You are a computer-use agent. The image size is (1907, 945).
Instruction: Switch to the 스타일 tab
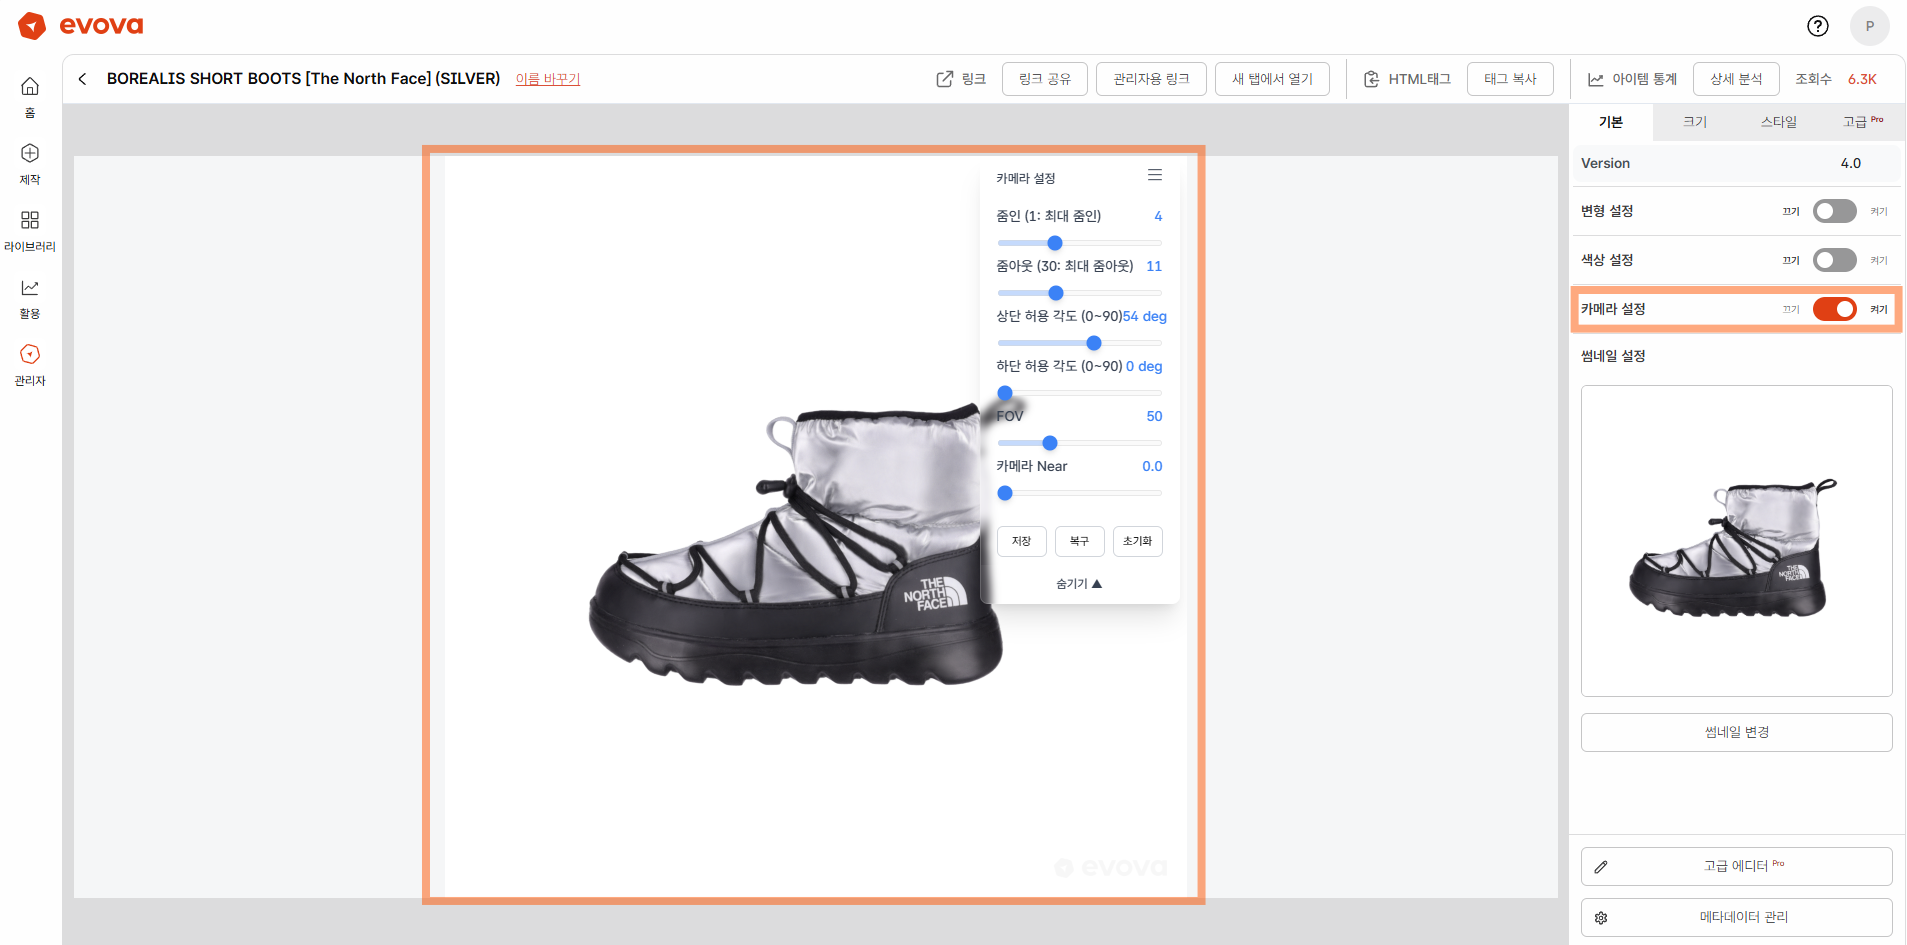coord(1778,122)
